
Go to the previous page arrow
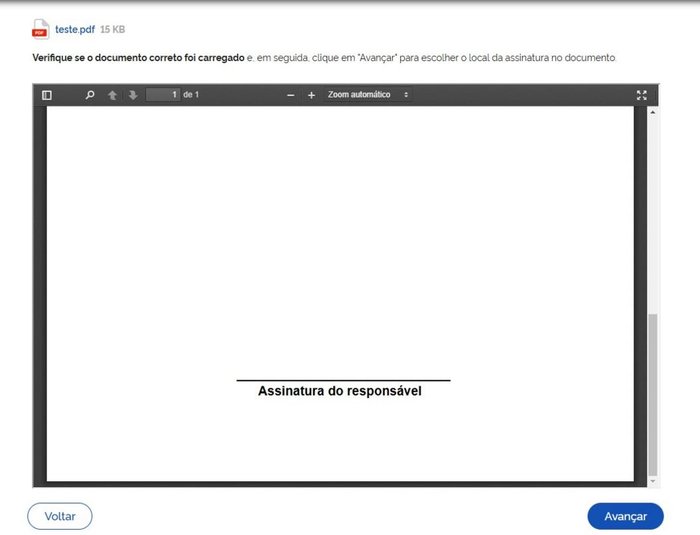[112, 95]
